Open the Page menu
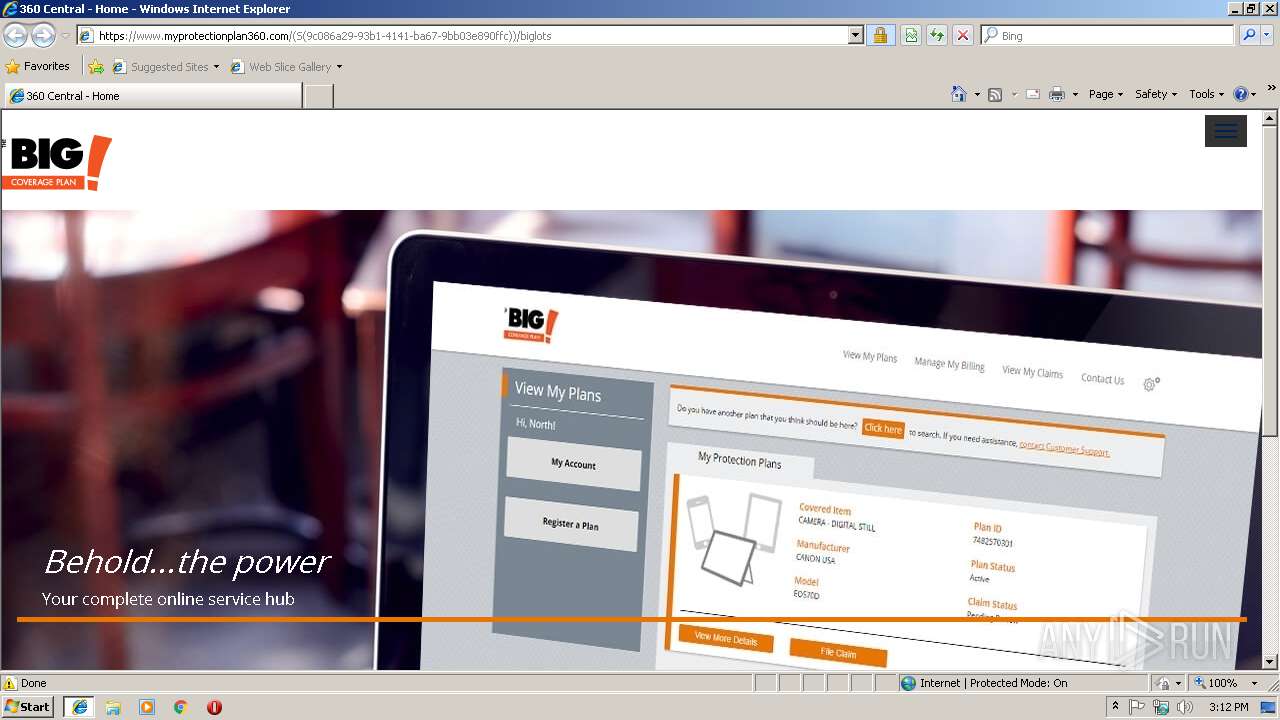Viewport: 1280px width, 720px height. pyautogui.click(x=1105, y=94)
